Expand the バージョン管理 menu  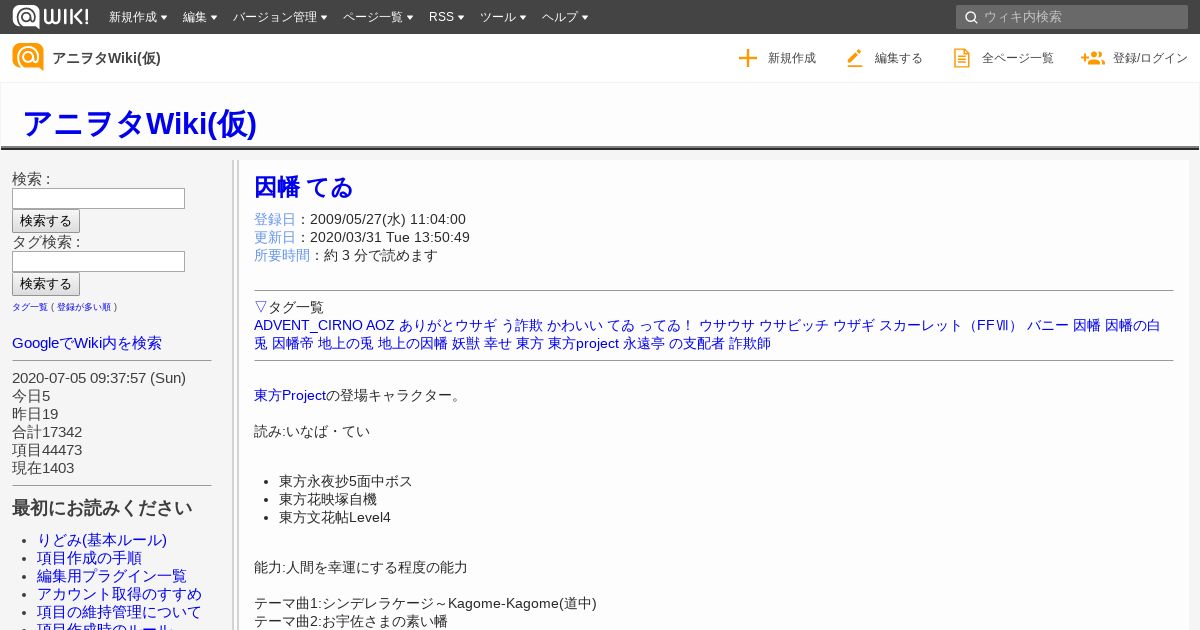pyautogui.click(x=280, y=17)
